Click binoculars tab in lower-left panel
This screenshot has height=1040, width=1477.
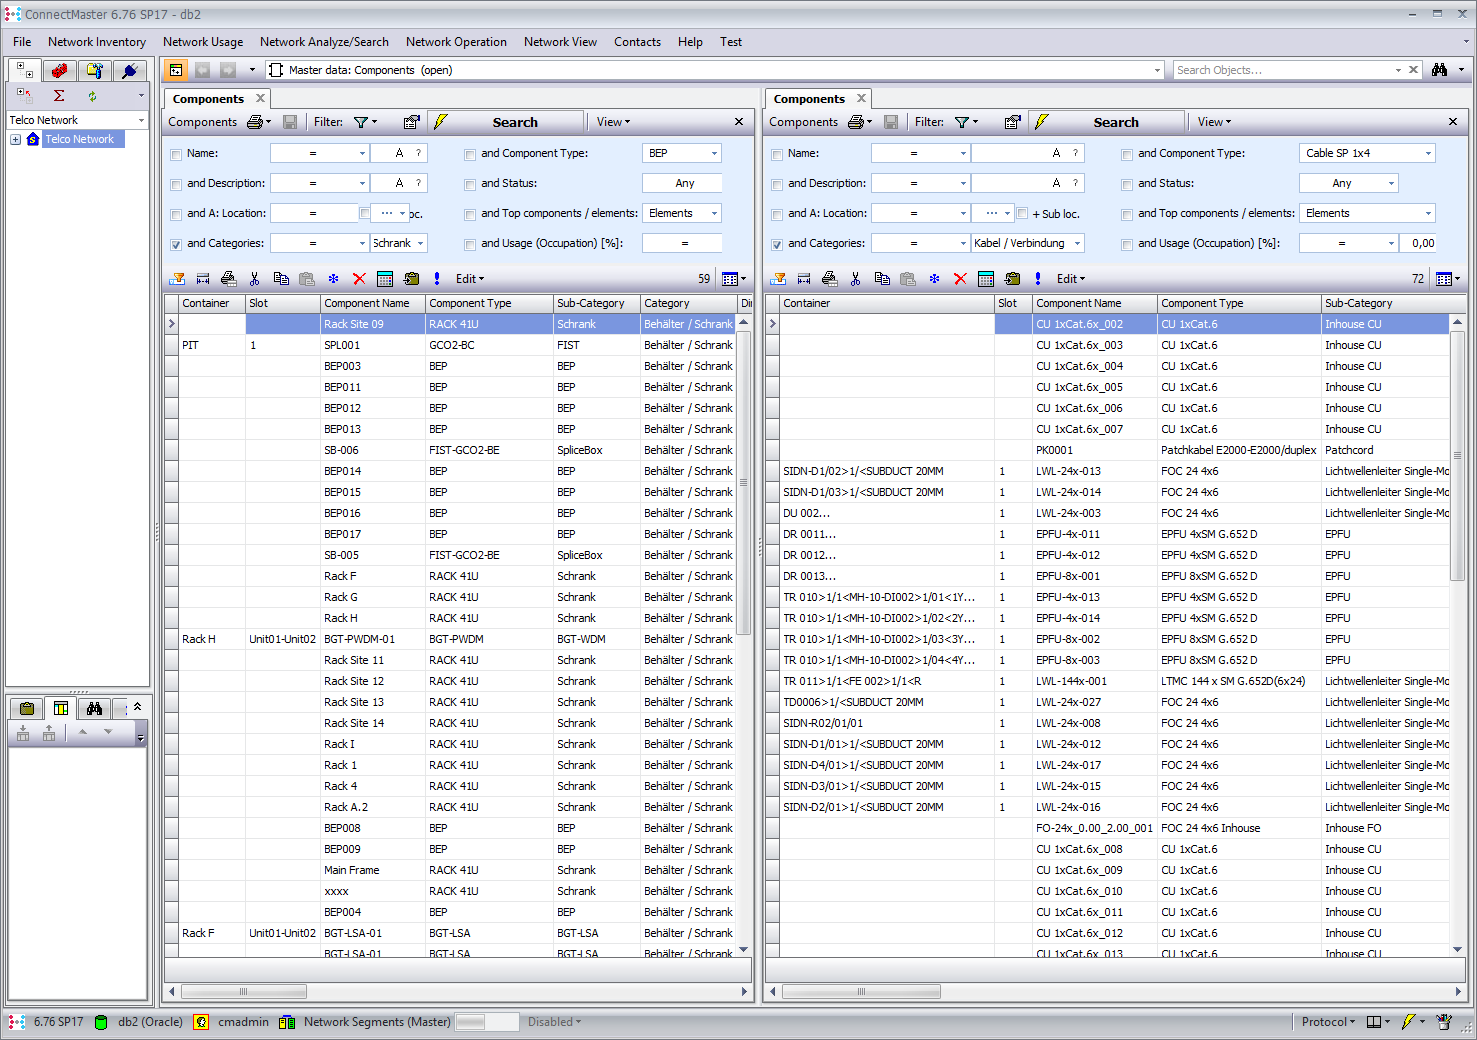pos(94,708)
